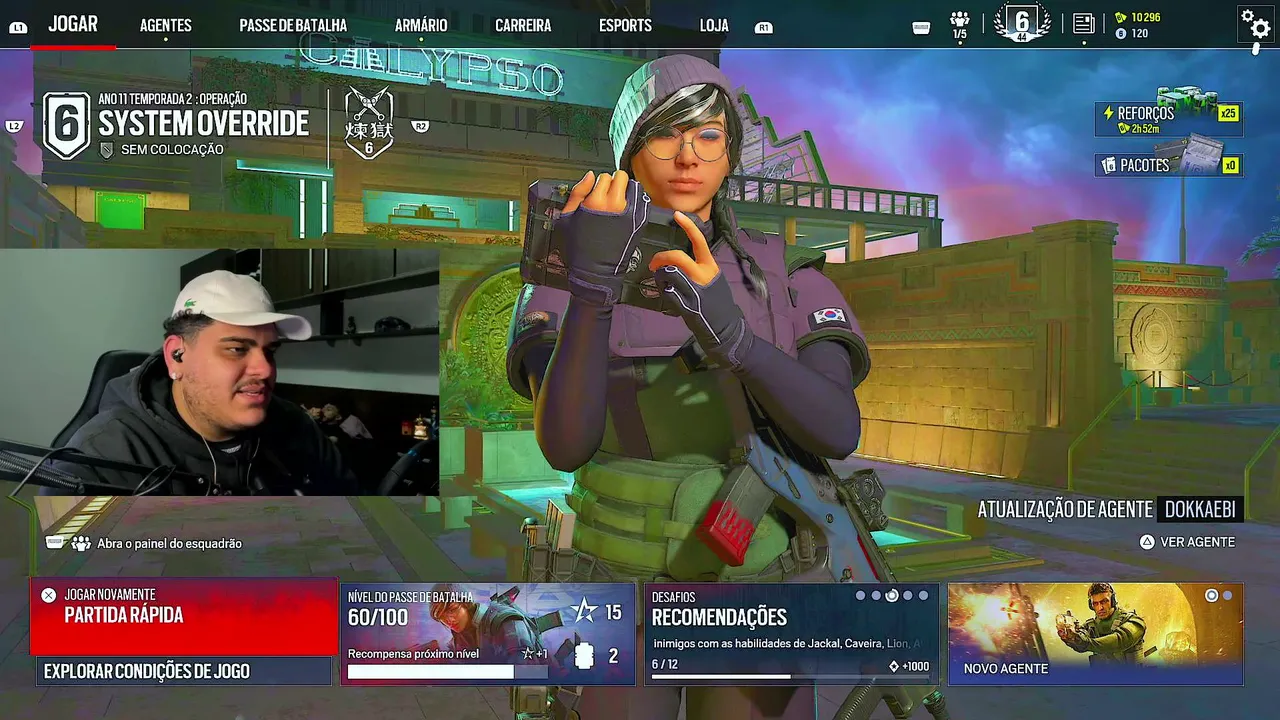Click the 2h52m booster timer
Image resolution: width=1280 pixels, height=720 pixels.
click(1145, 129)
